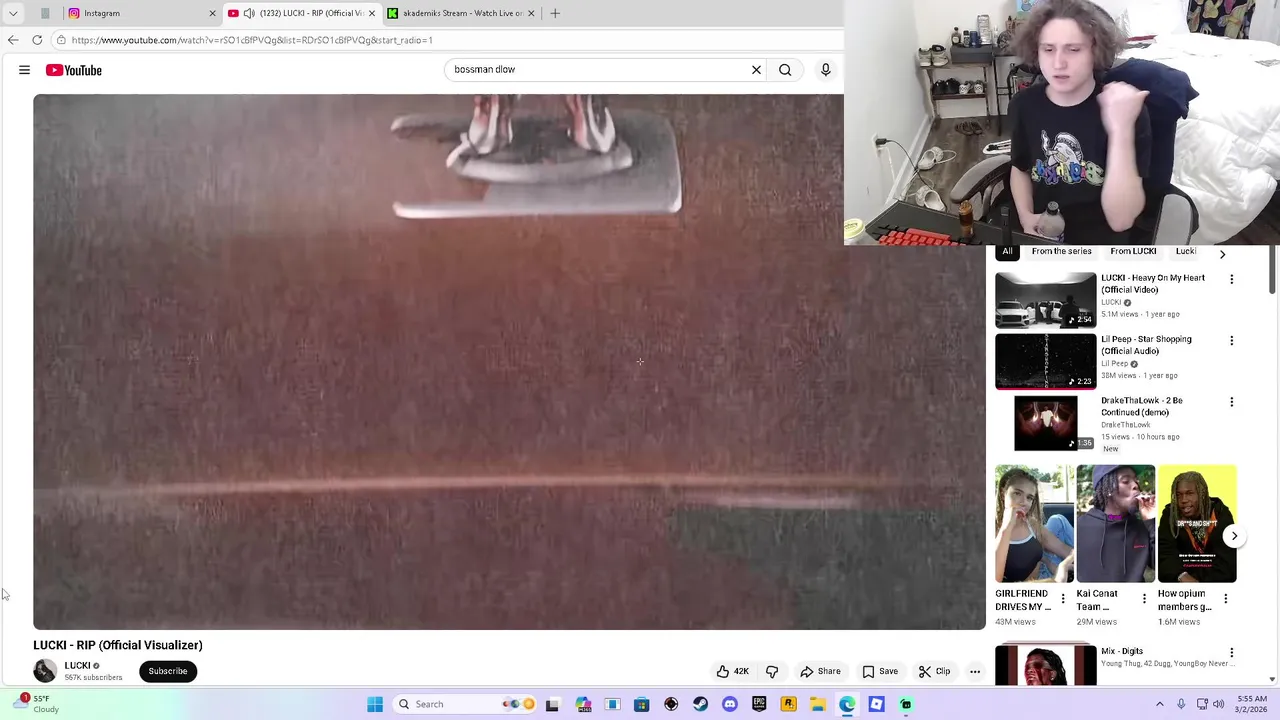1280x720 pixels.
Task: Open Discord from the taskbar
Action: 729,704
